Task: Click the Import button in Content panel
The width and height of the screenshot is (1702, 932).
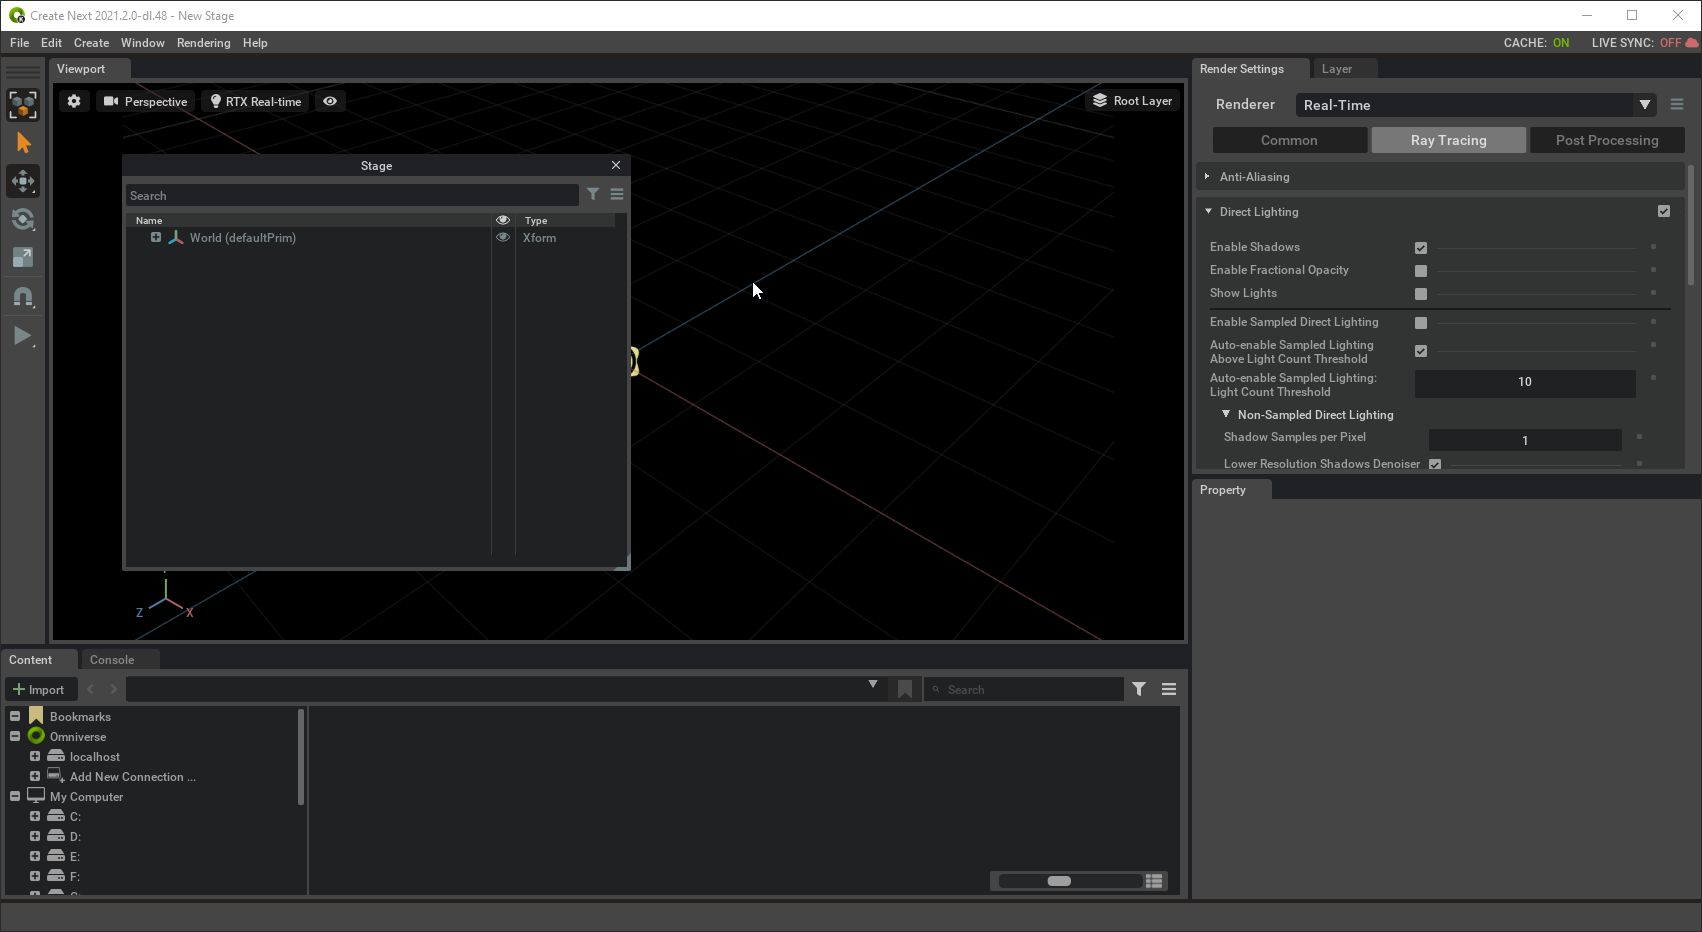Action: click(x=40, y=689)
